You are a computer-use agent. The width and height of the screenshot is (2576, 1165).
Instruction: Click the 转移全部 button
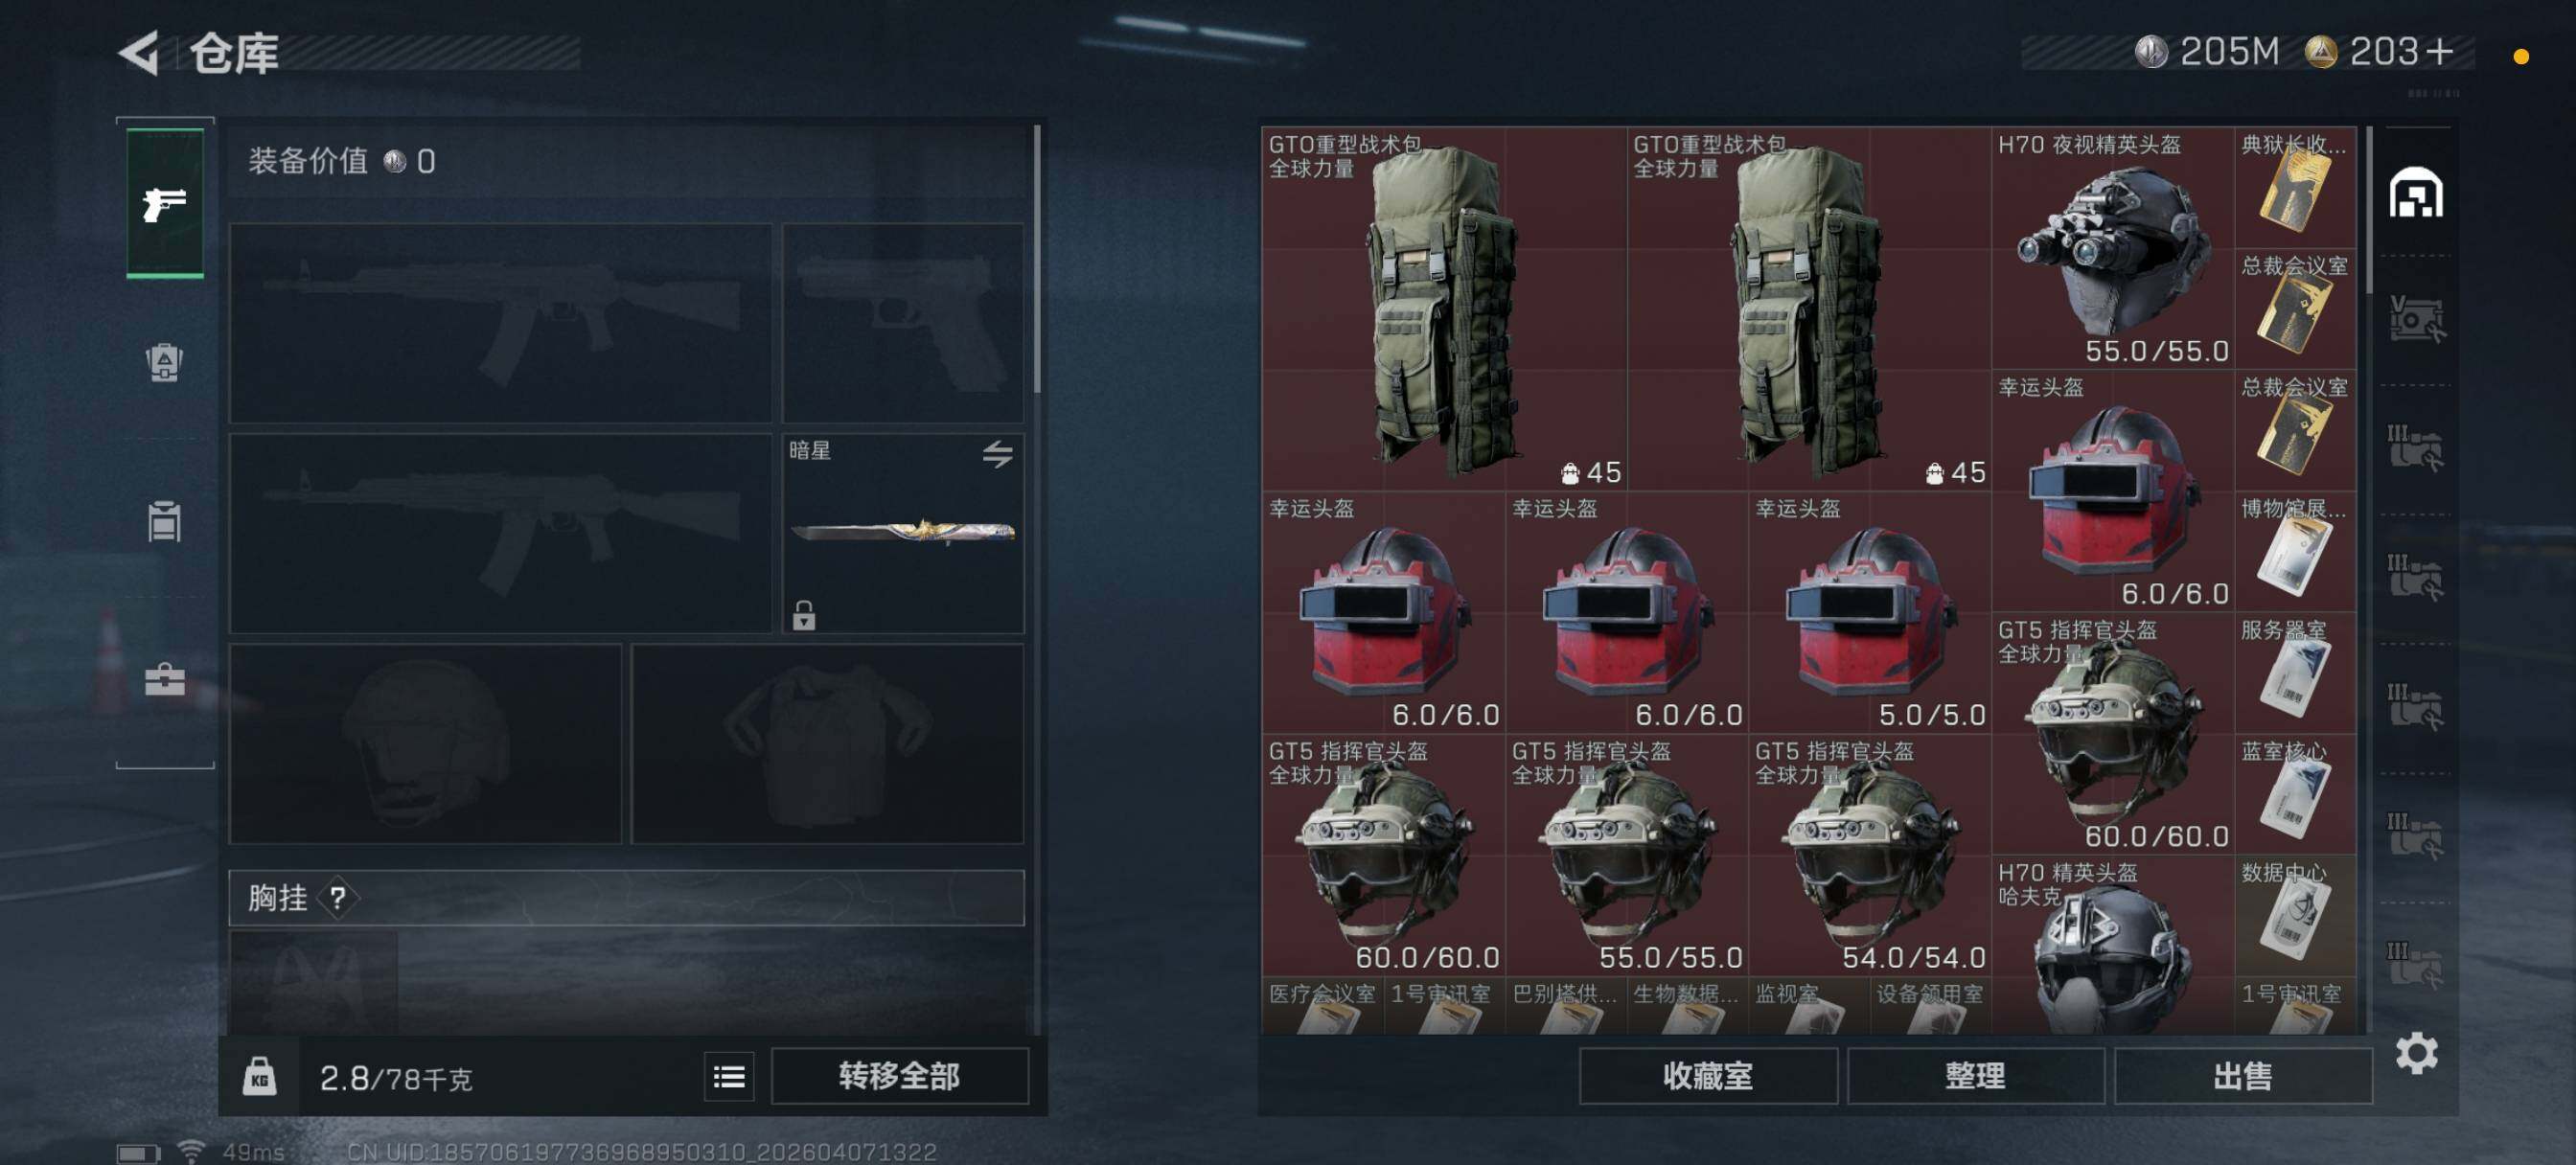[899, 1076]
